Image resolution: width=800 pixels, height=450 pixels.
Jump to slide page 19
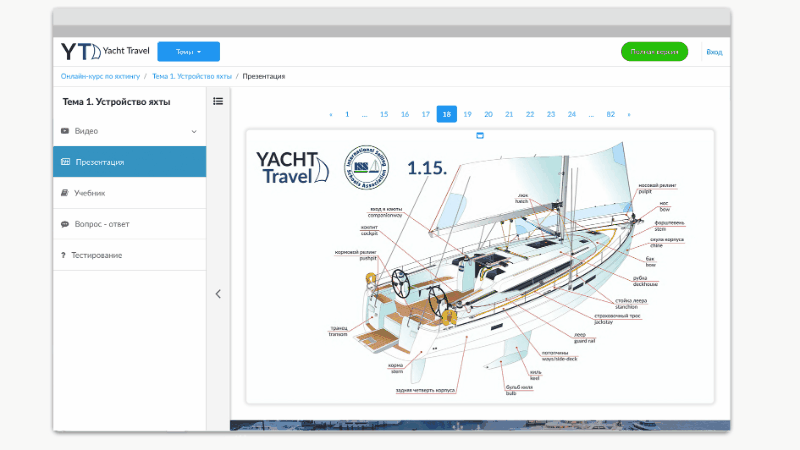[467, 114]
